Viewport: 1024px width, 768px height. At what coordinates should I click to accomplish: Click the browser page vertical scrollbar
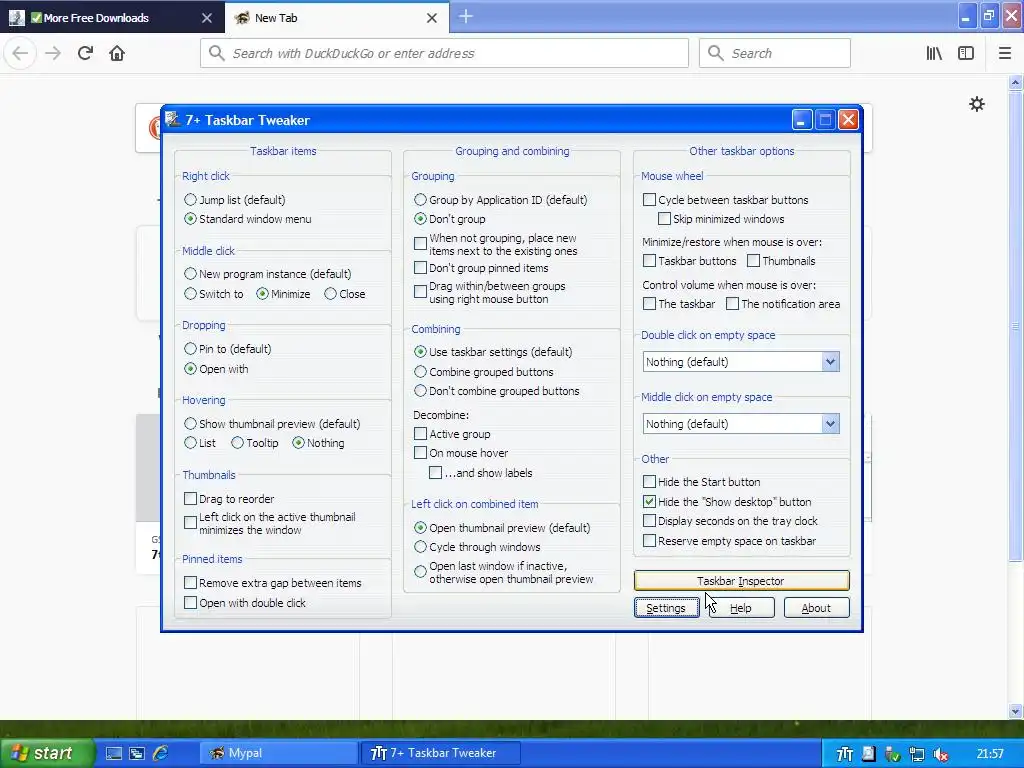(x=1016, y=327)
